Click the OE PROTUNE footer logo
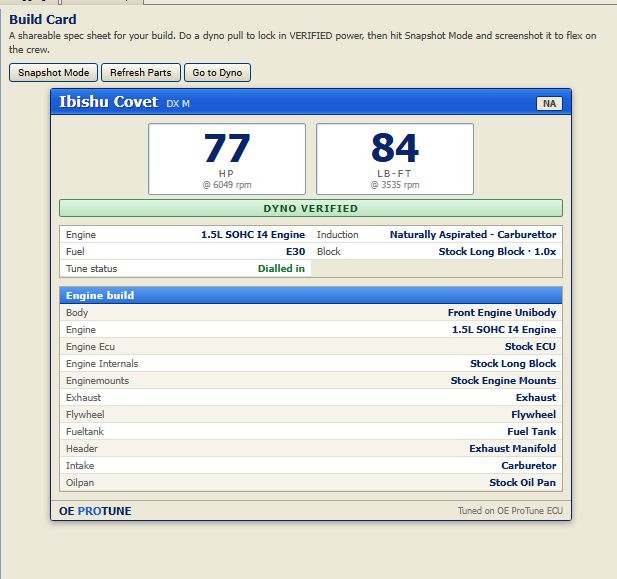Screen dimensions: 617x579 tap(95, 511)
